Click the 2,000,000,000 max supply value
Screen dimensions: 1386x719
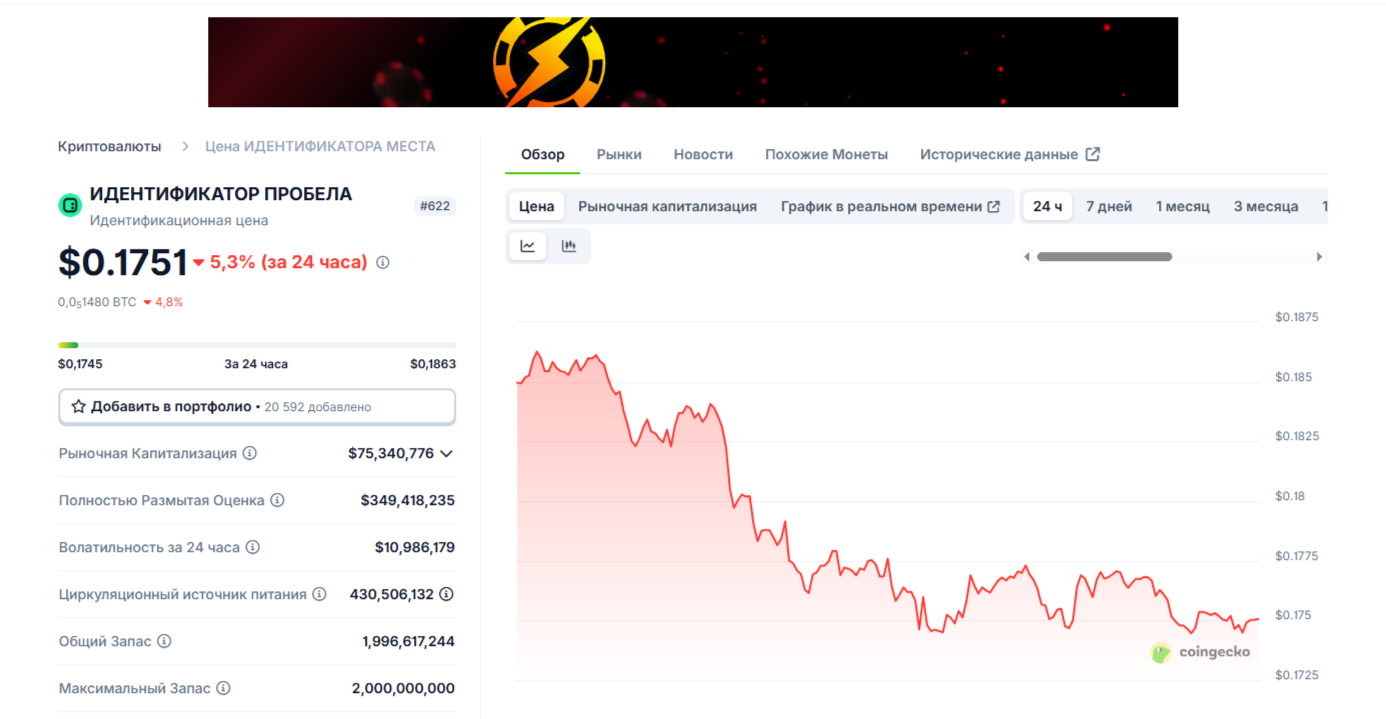click(403, 688)
